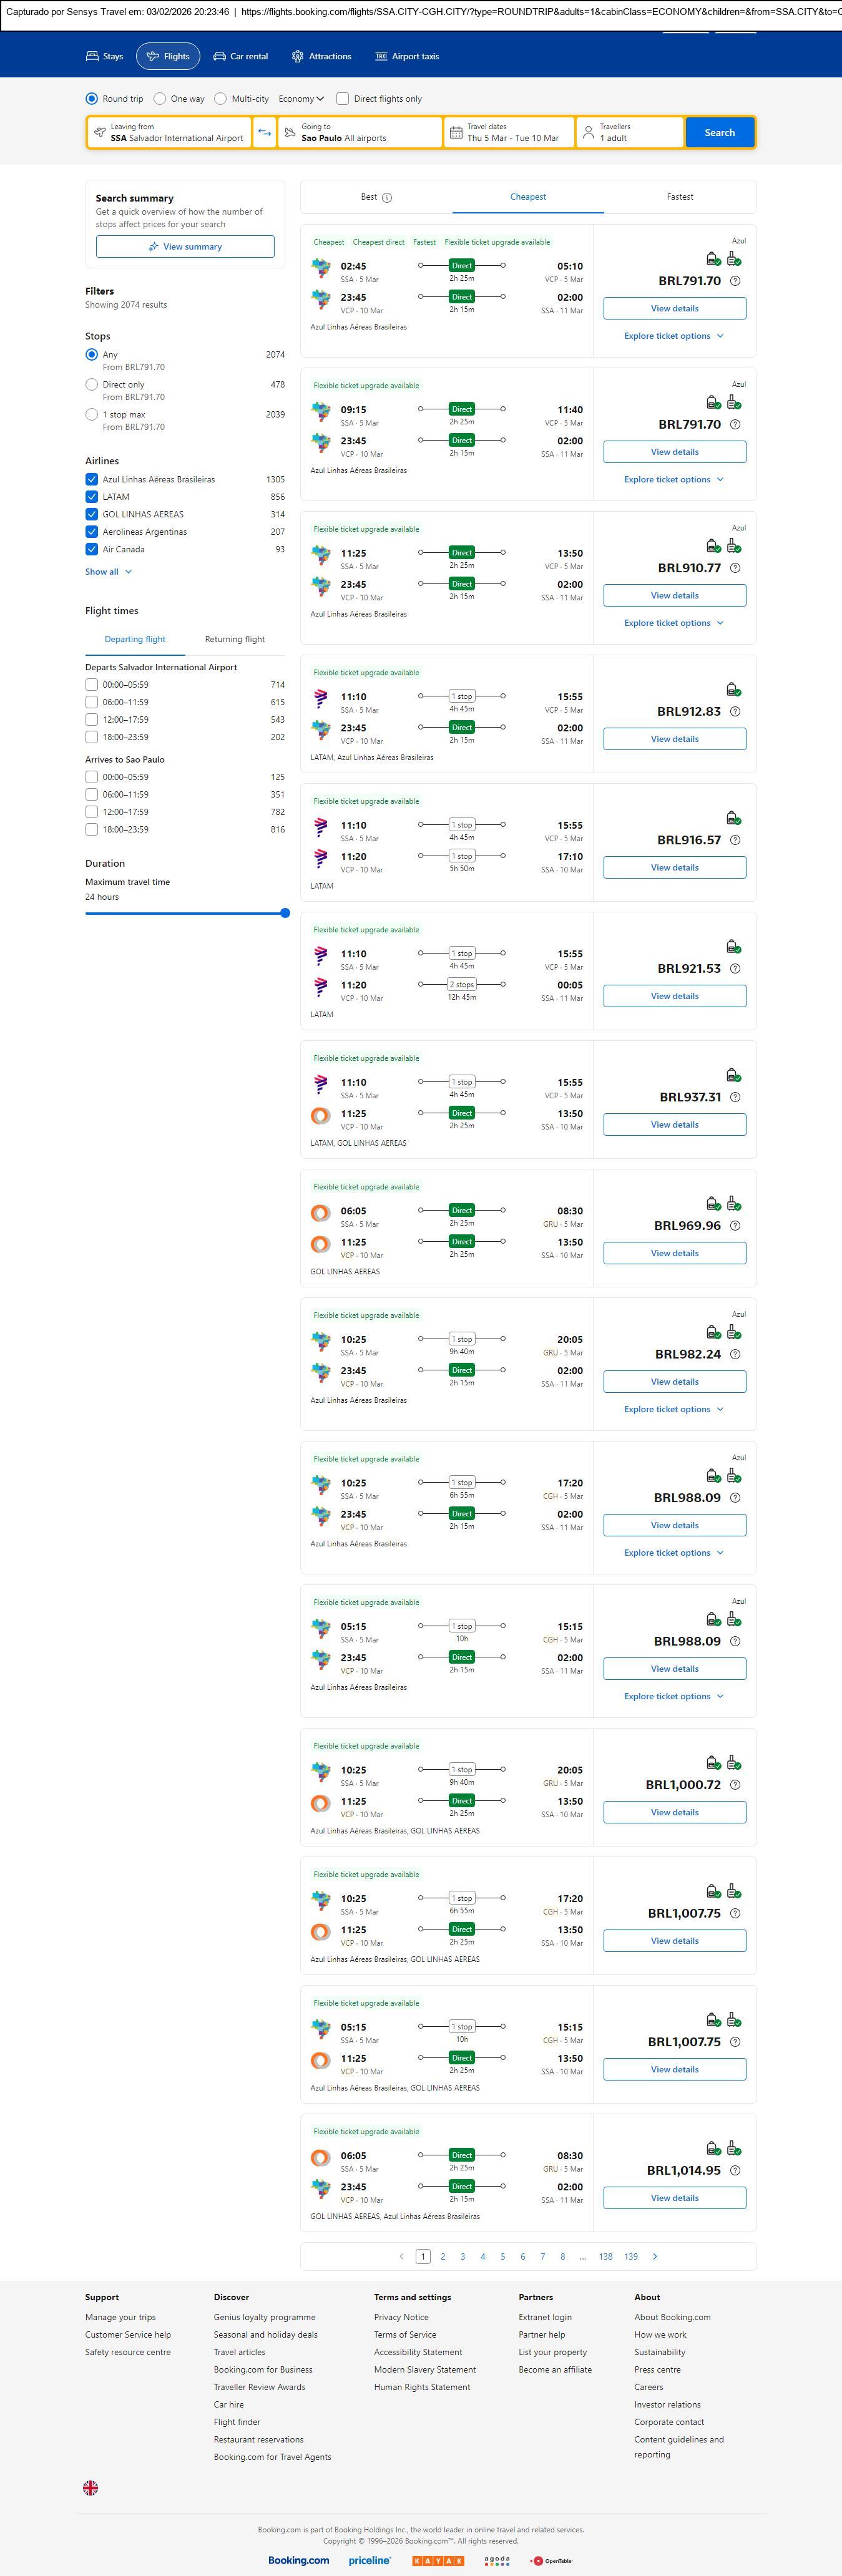Image resolution: width=842 pixels, height=2576 pixels.
Task: Expand the airlines list with Show all
Action: pos(108,572)
